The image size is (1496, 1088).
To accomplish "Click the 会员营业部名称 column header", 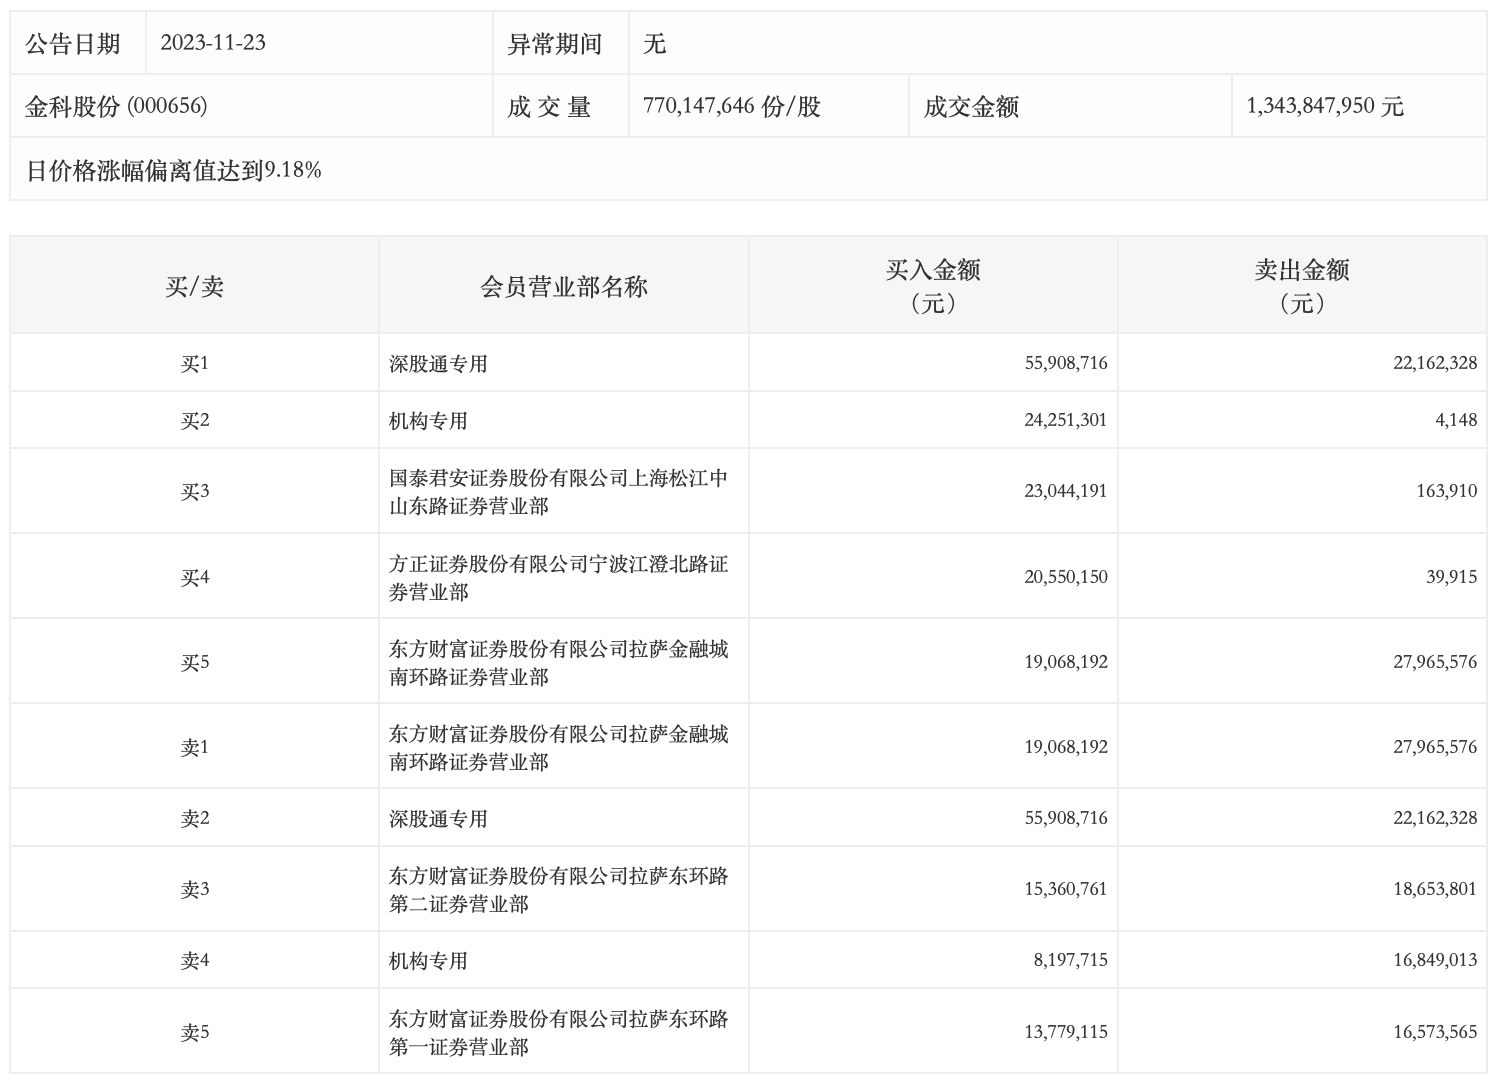I will [x=564, y=287].
